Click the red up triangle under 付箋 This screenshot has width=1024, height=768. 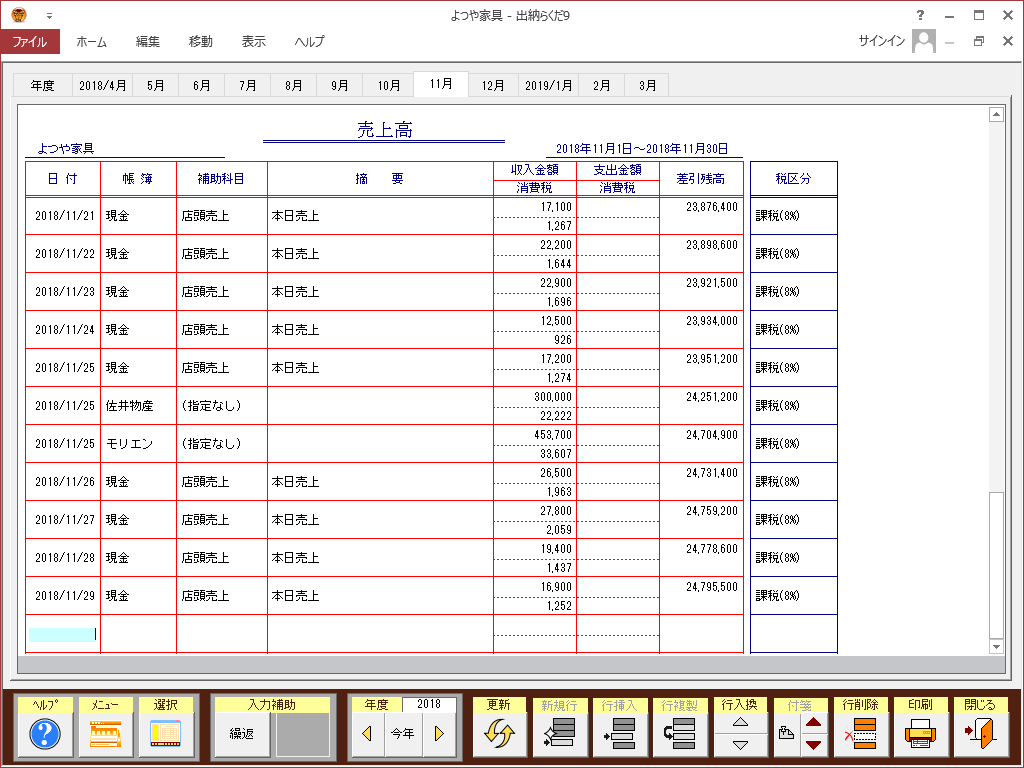(813, 722)
